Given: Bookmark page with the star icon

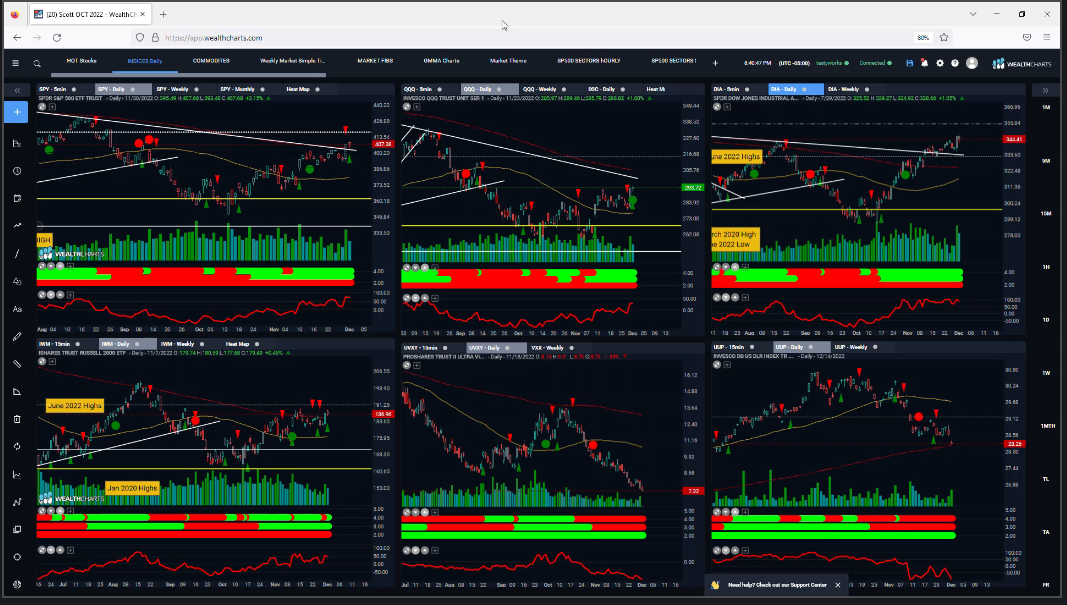Looking at the screenshot, I should tap(944, 37).
